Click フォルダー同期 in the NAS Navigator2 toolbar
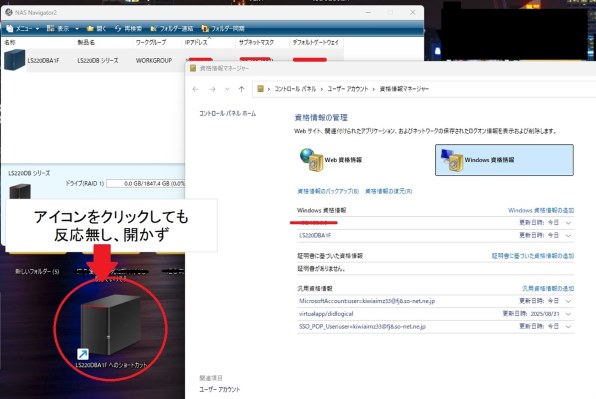This screenshot has width=596, height=399. [223, 28]
